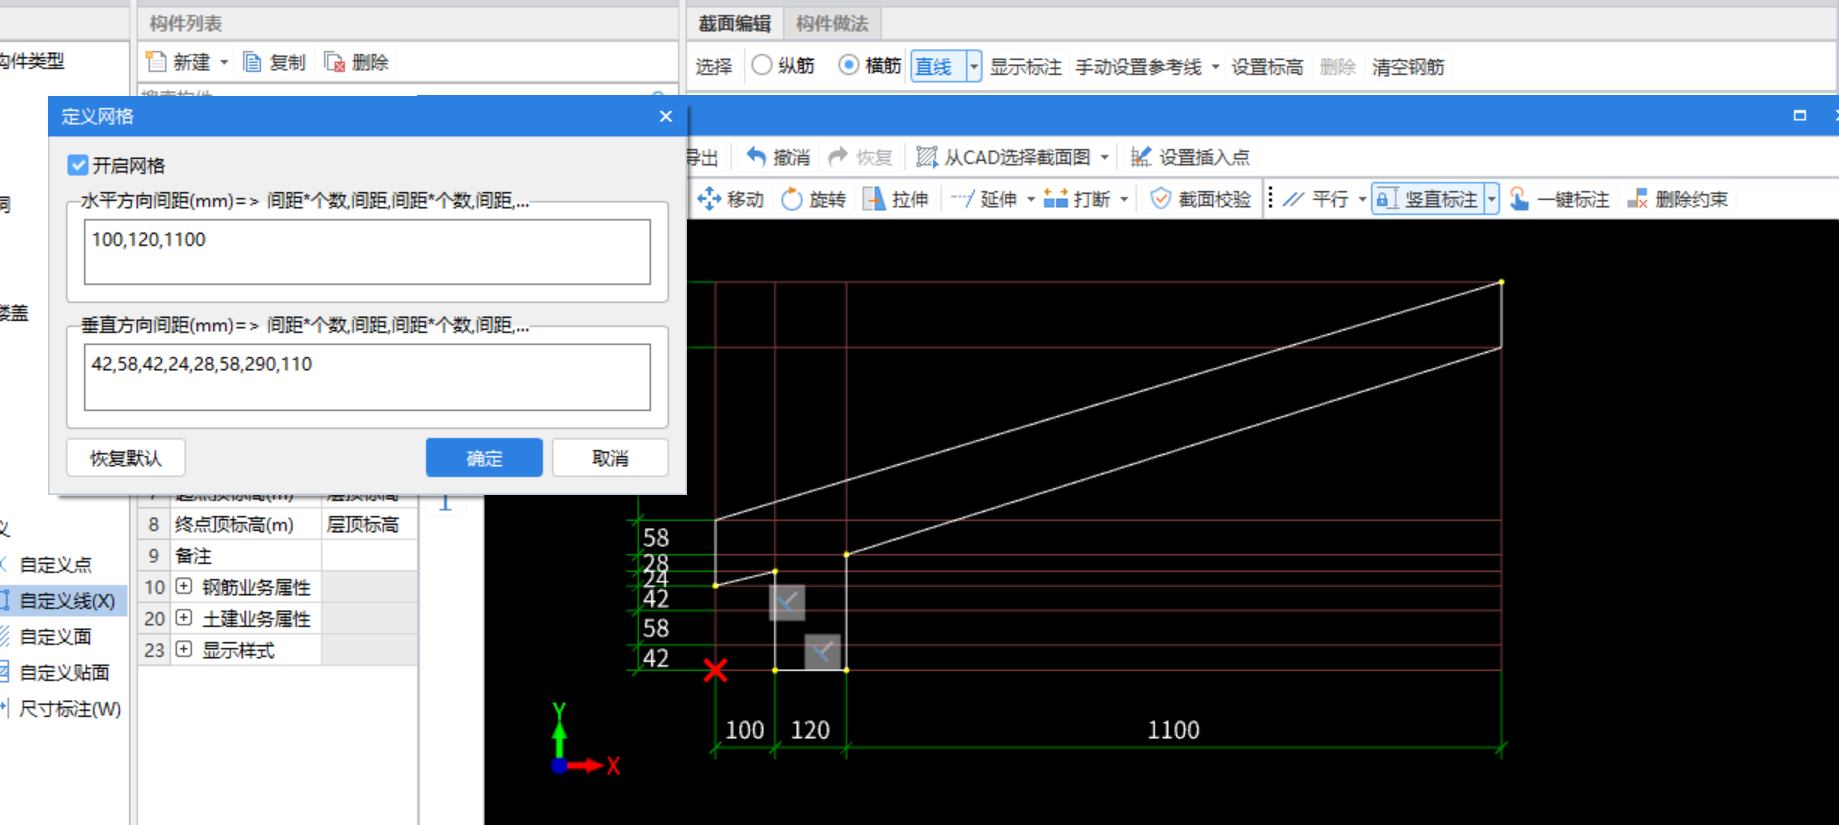Click the 设置标高 toolbar item
Image resolution: width=1839 pixels, height=825 pixels.
(x=1267, y=67)
